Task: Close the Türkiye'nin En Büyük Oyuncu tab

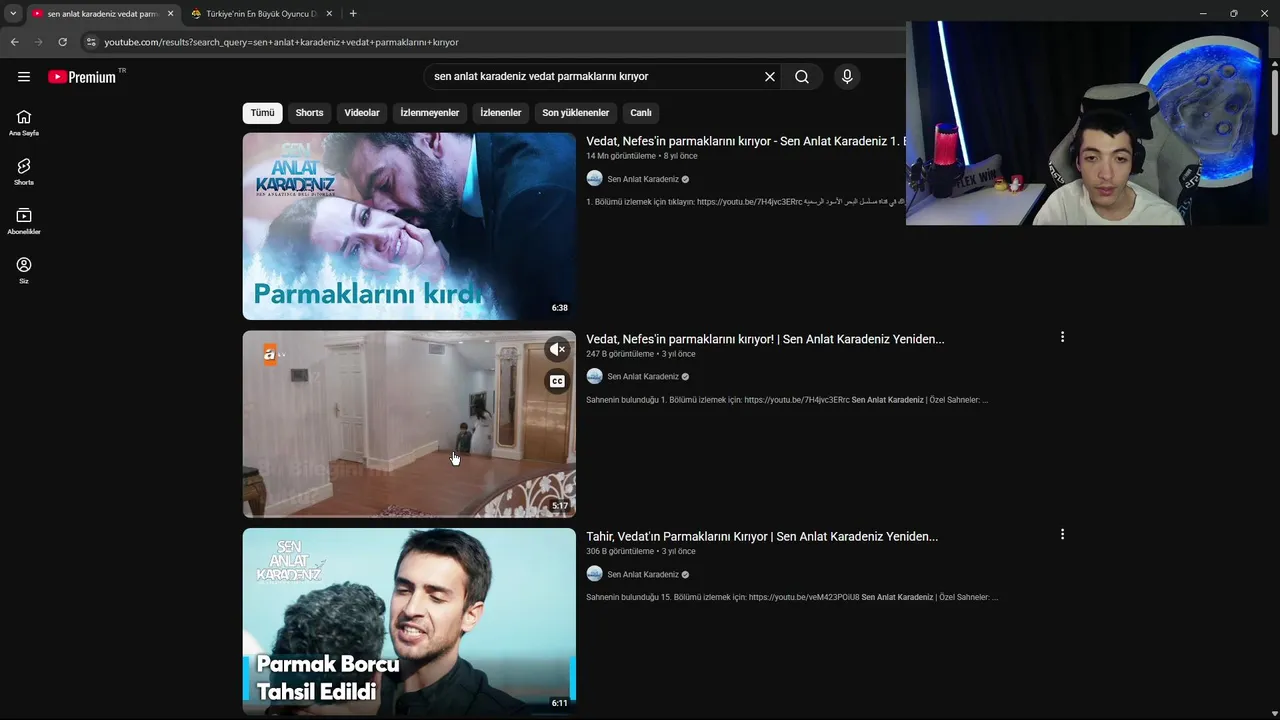Action: tap(329, 14)
